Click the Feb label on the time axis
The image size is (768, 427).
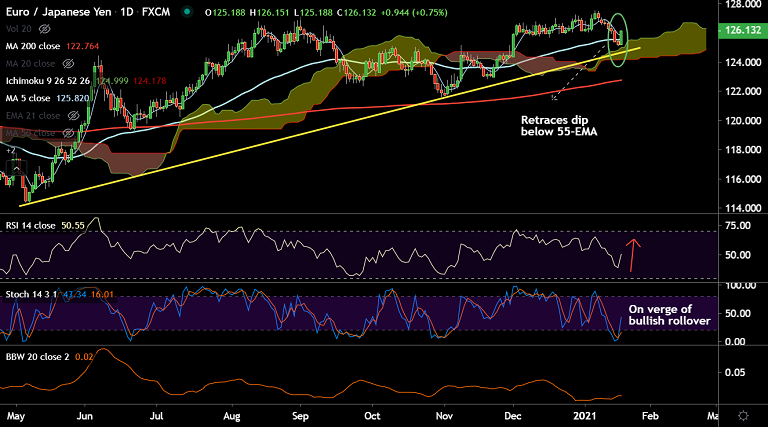click(650, 416)
